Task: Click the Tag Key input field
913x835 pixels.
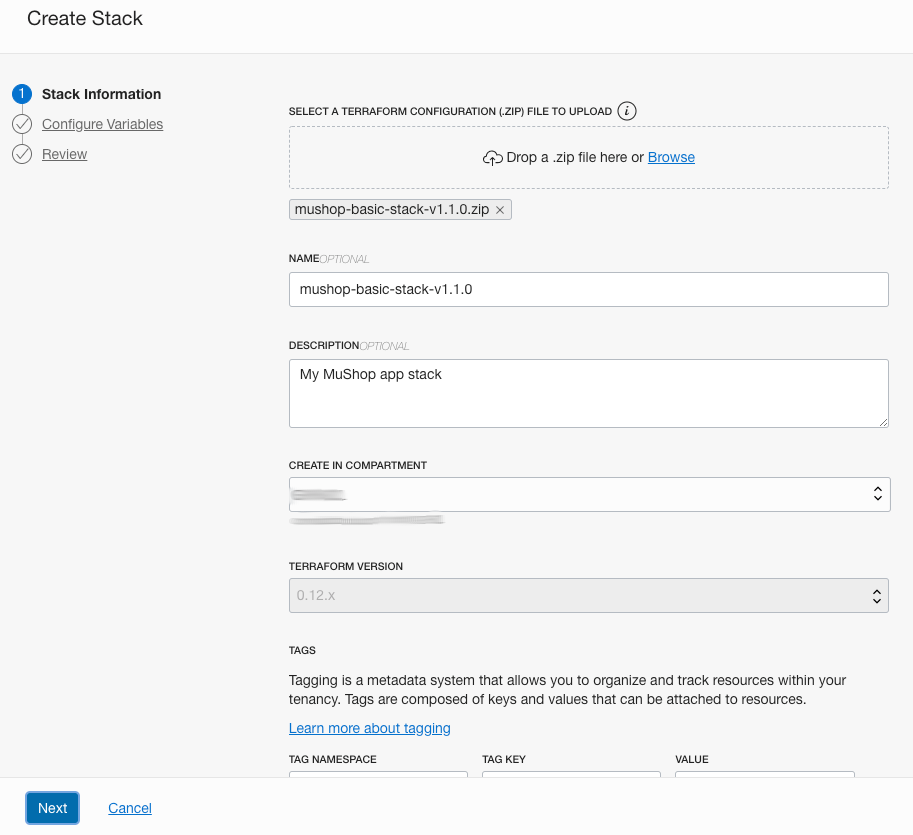Action: point(570,778)
